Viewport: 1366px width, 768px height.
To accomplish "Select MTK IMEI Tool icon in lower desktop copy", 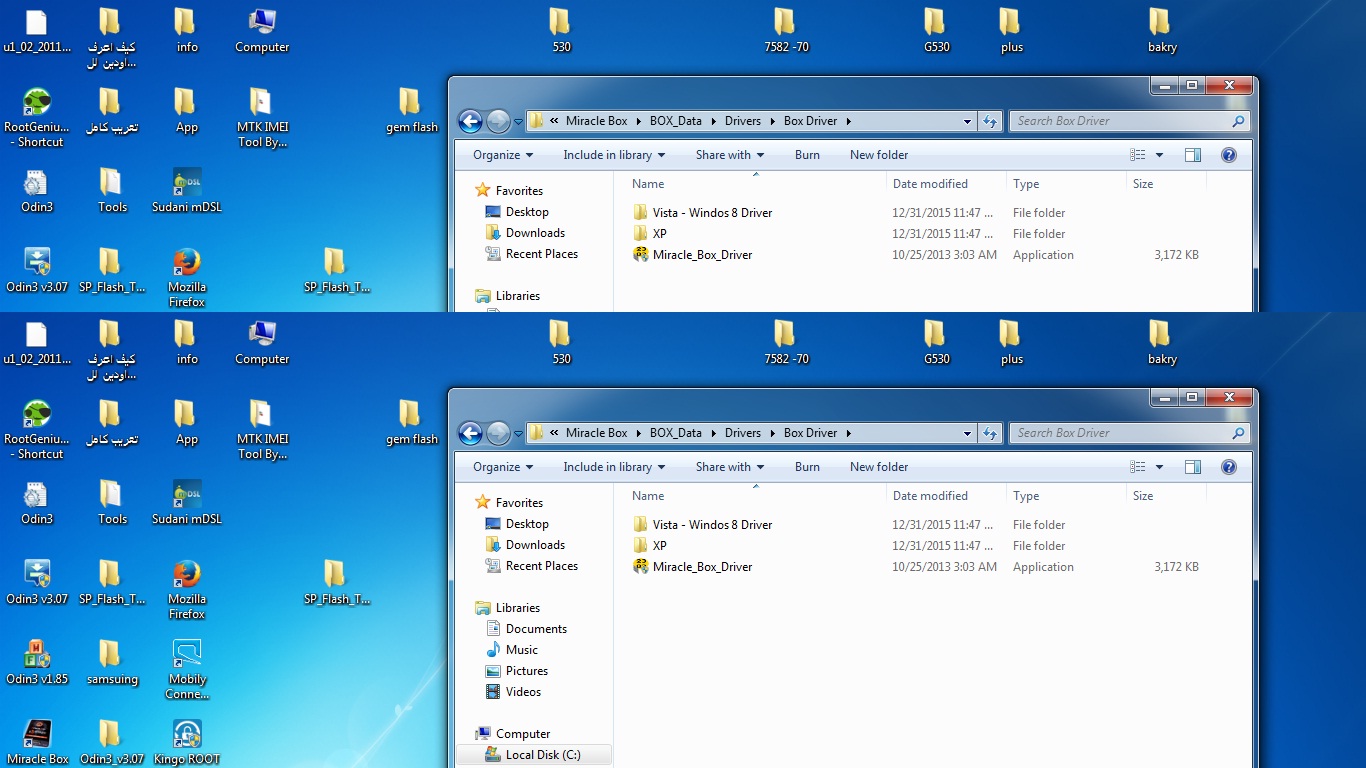I will pyautogui.click(x=262, y=430).
